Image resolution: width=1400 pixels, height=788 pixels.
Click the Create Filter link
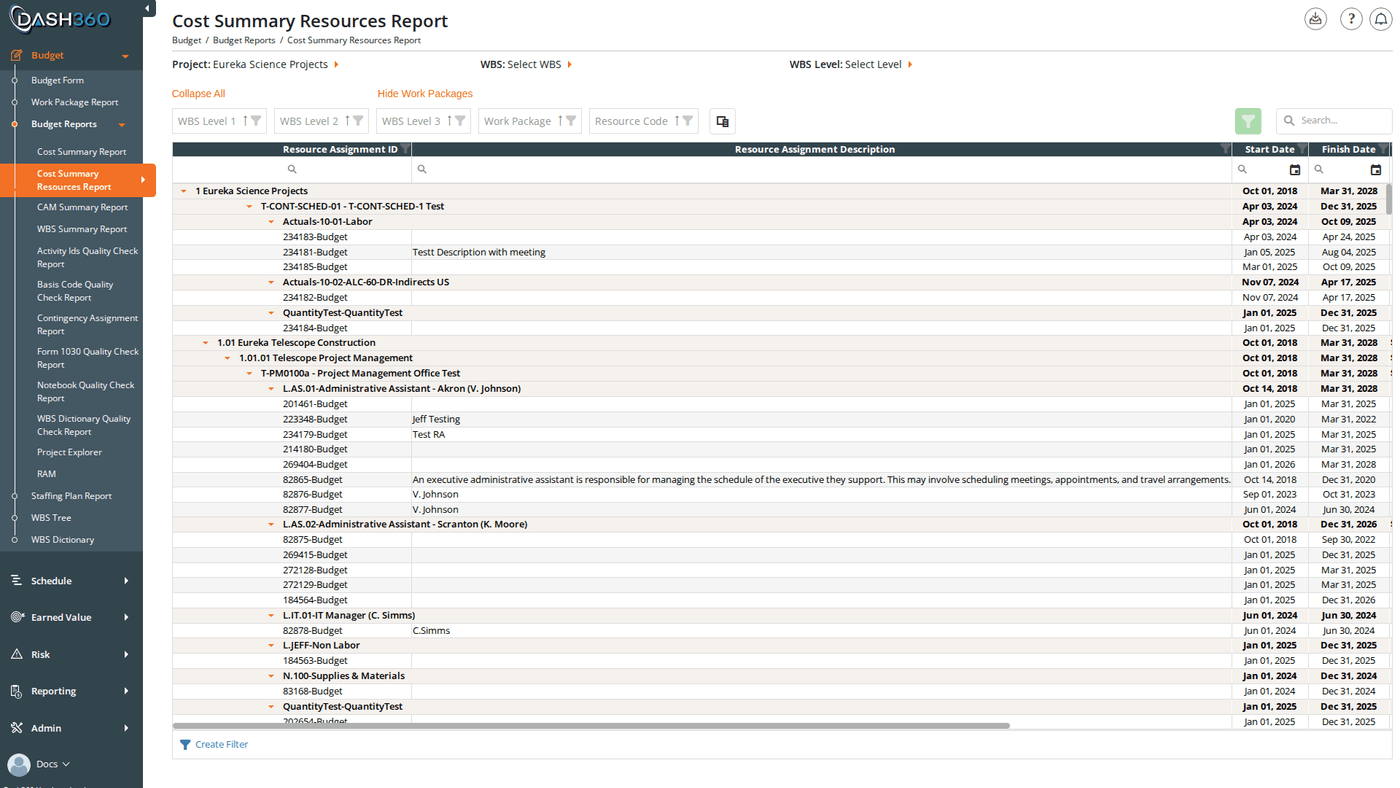pos(221,744)
